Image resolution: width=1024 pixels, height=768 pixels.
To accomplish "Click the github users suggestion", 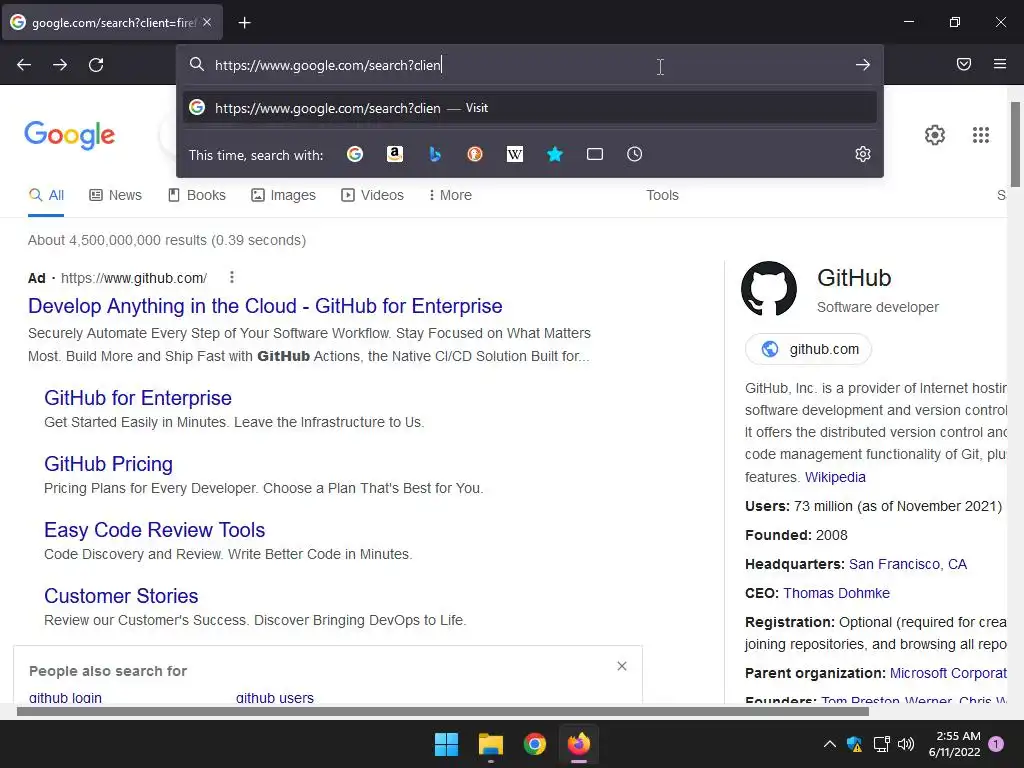I will tap(275, 697).
